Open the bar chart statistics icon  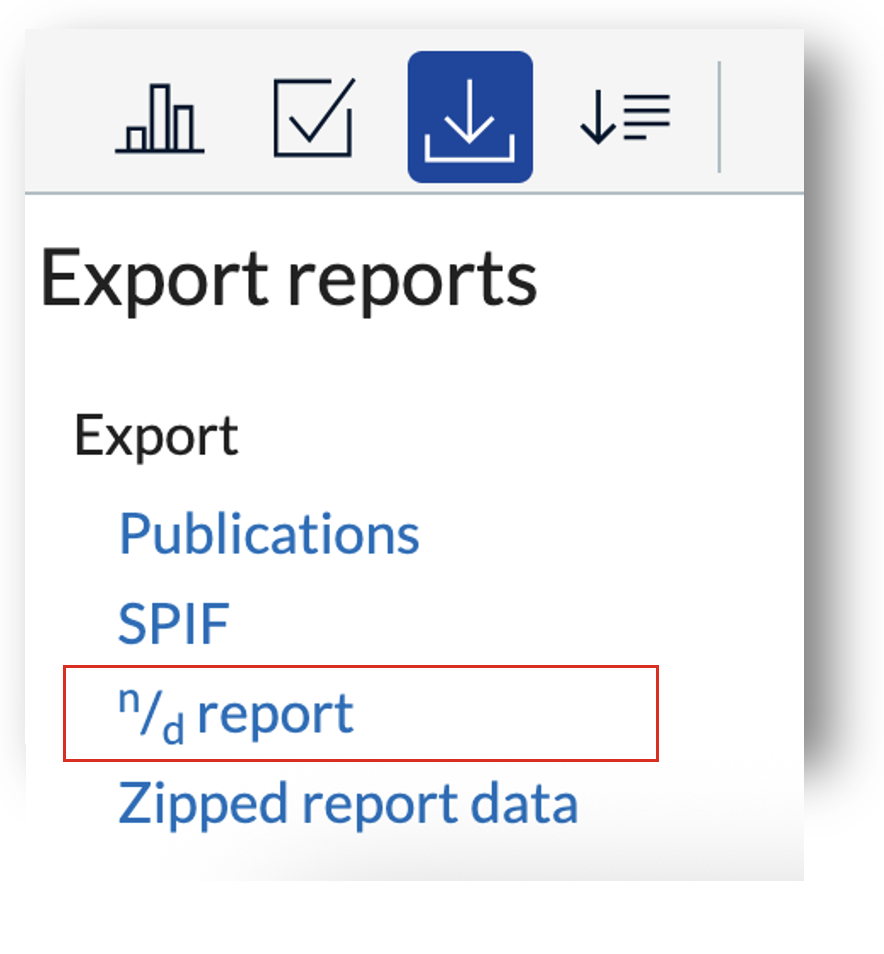[x=159, y=118]
